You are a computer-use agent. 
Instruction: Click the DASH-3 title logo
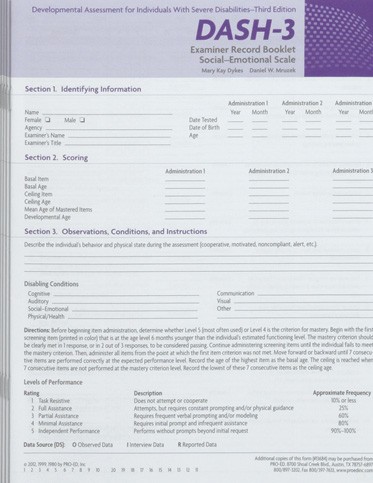coord(245,30)
